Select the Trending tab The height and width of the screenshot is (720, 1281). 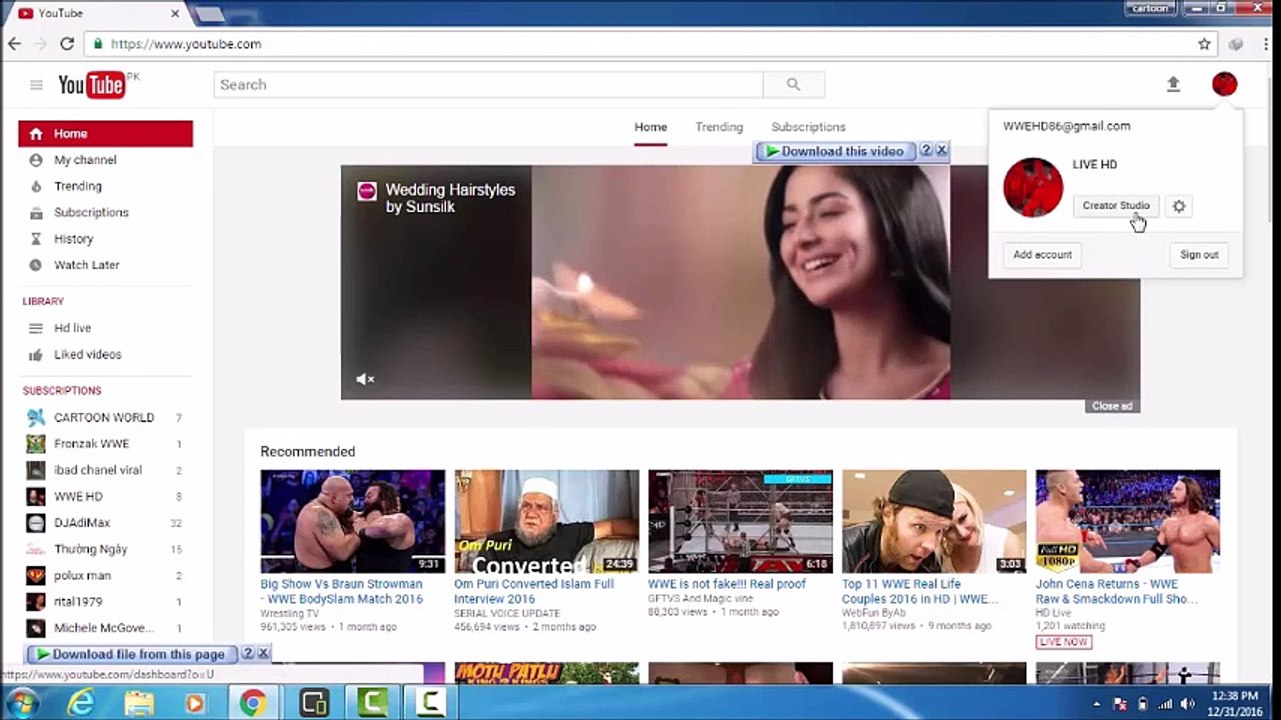719,127
